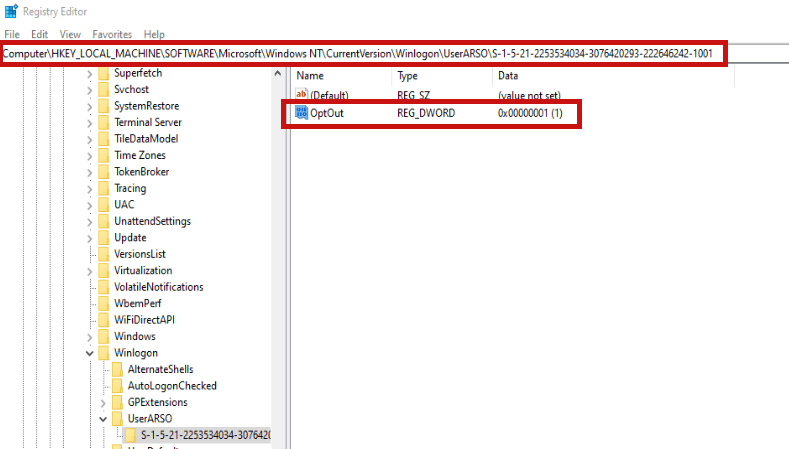Select the AlternateShells folder icon
Image resolution: width=789 pixels, height=449 pixels.
pyautogui.click(x=117, y=369)
